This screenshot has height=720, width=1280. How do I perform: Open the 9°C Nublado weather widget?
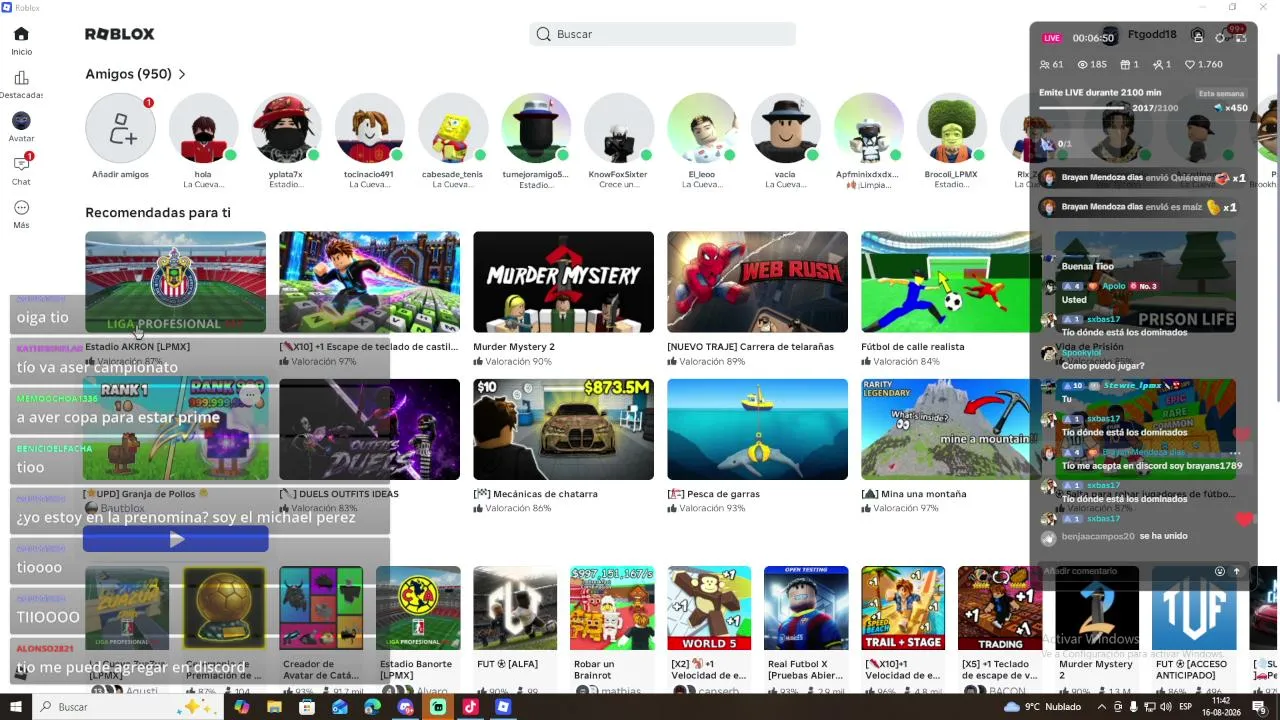pos(1042,707)
